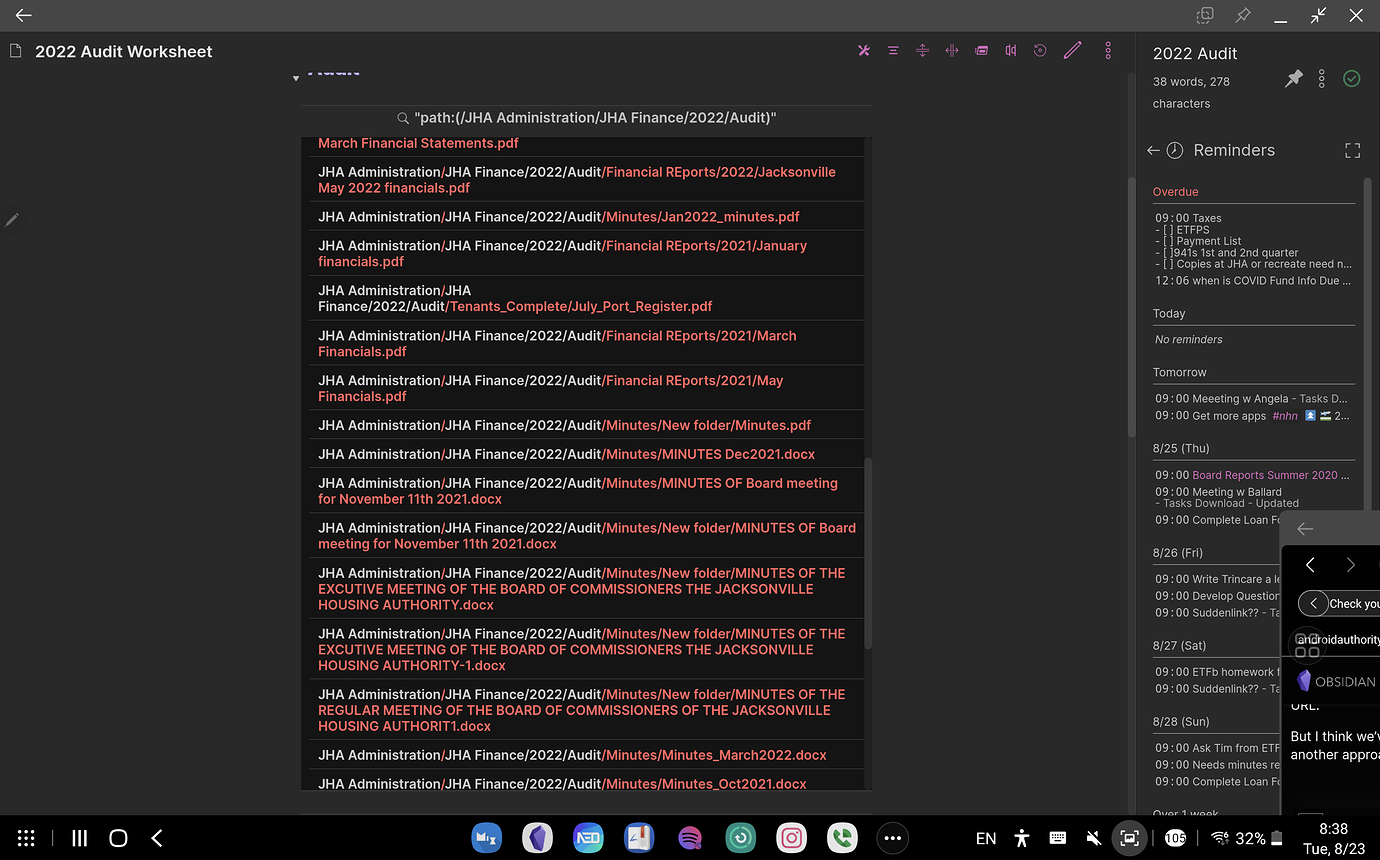Tick the 941s 1st and 2nd quarter checkbox
This screenshot has height=860, width=1380.
[1166, 253]
